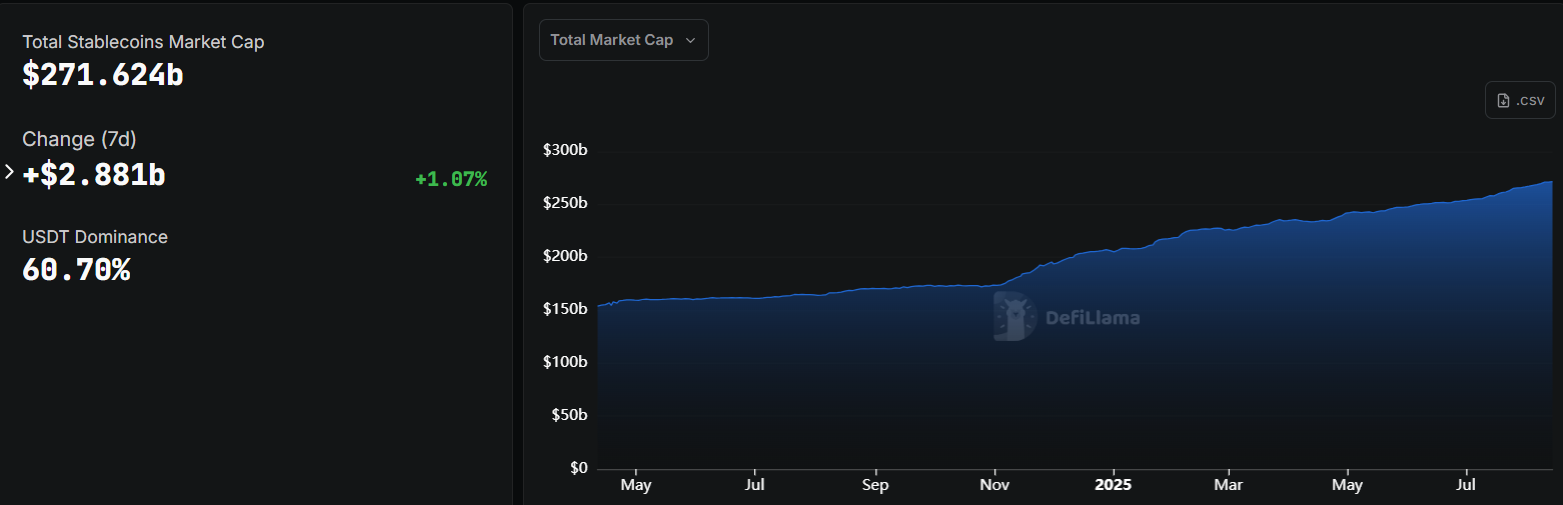The width and height of the screenshot is (1563, 505).
Task: Download chart data with .csv button
Action: click(x=1519, y=100)
